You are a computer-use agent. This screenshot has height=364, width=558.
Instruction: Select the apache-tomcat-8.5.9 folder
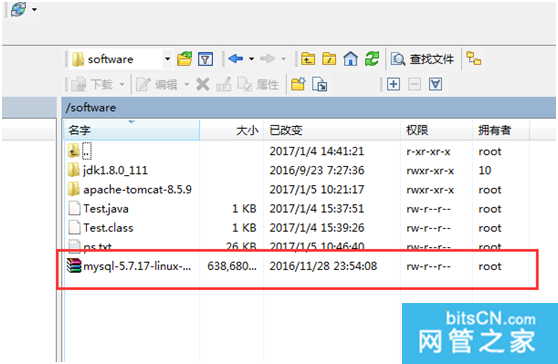click(x=297, y=190)
